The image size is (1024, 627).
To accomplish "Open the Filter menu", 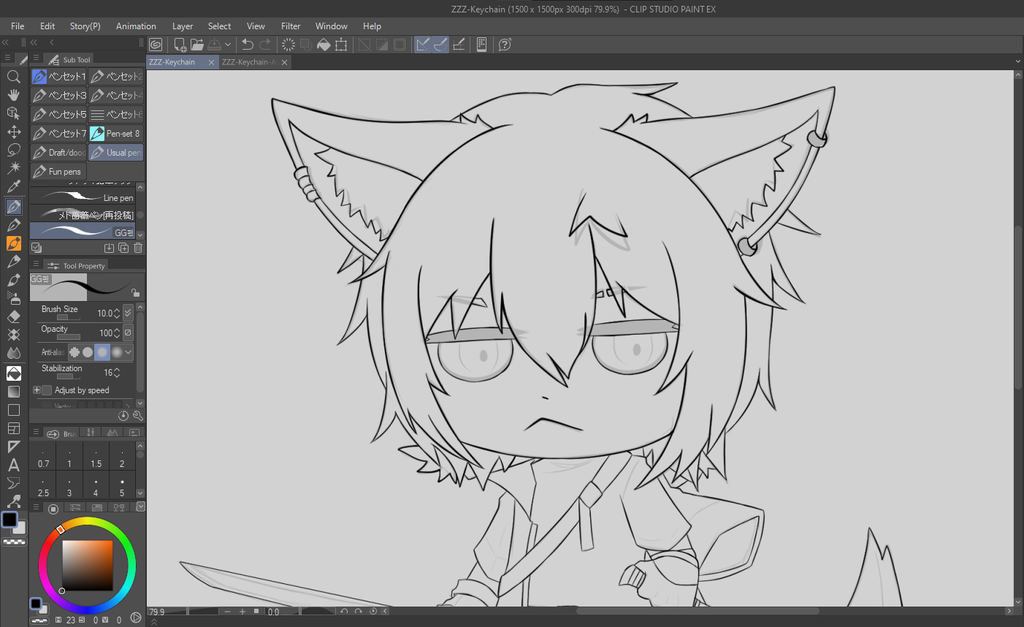I will [x=291, y=26].
